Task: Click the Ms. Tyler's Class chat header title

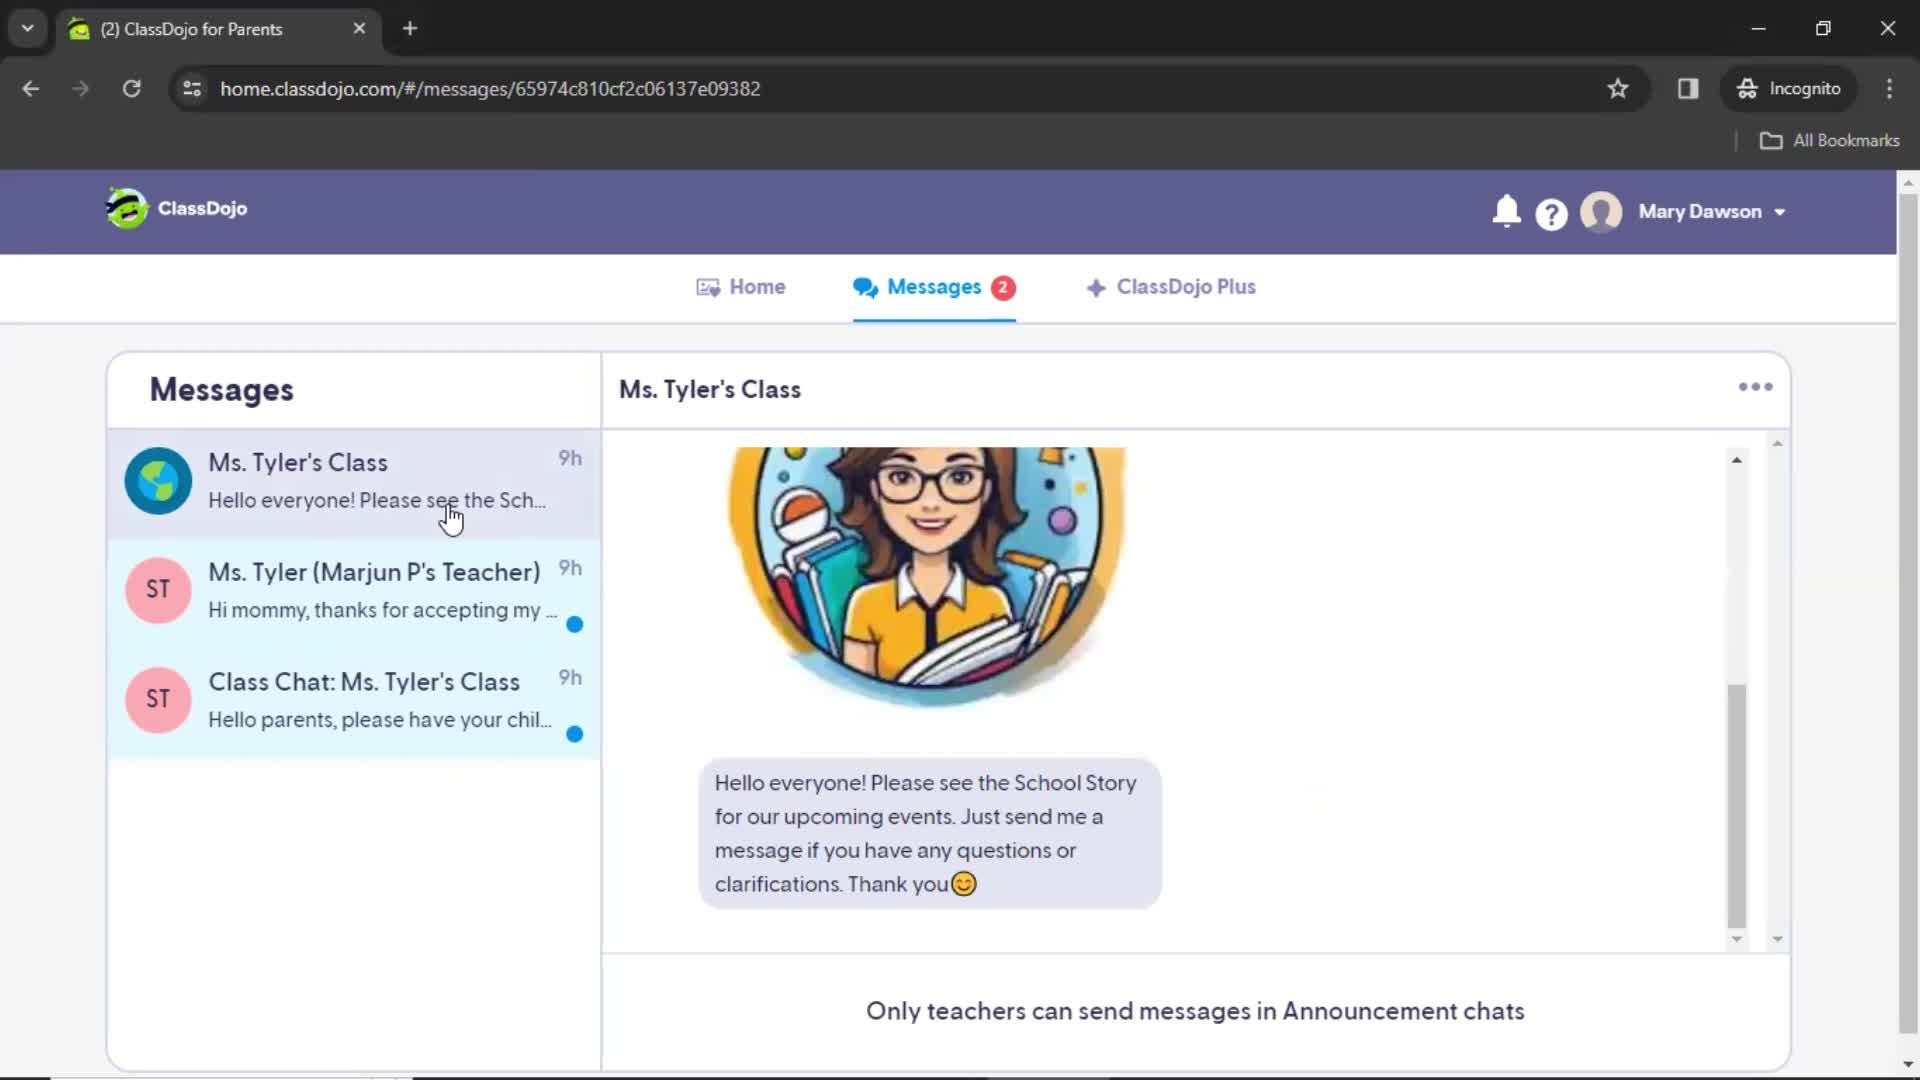Action: click(710, 390)
